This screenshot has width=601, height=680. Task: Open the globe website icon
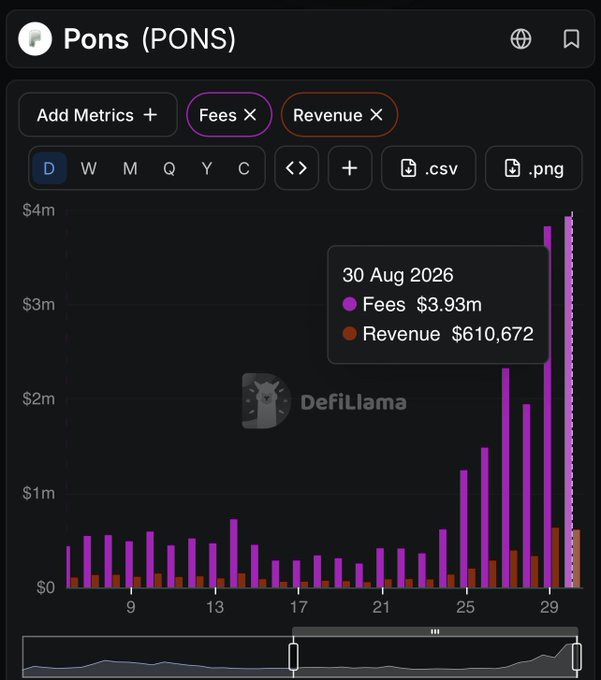[520, 39]
